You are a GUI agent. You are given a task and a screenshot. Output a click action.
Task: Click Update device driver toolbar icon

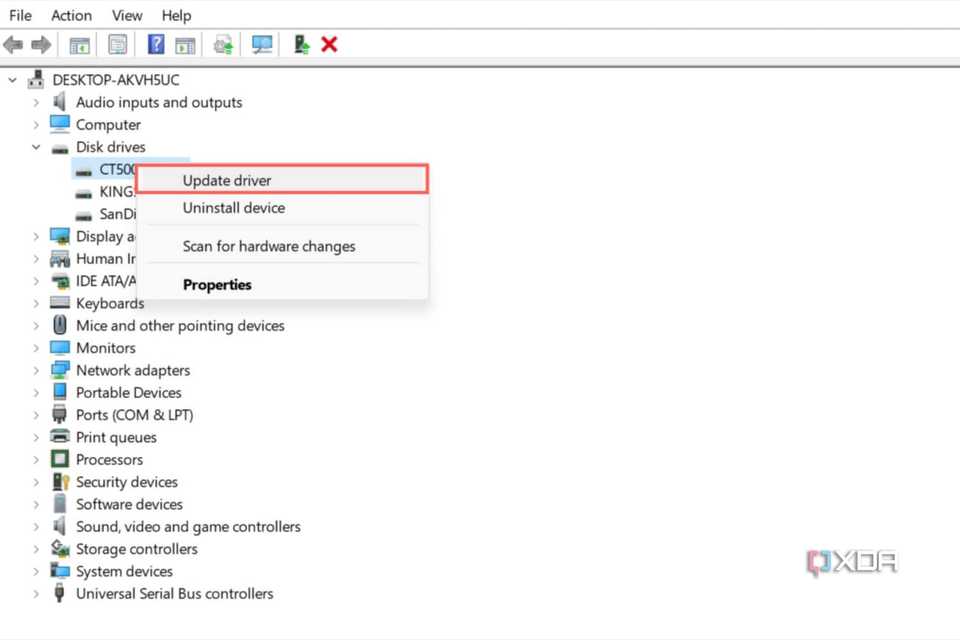223,45
